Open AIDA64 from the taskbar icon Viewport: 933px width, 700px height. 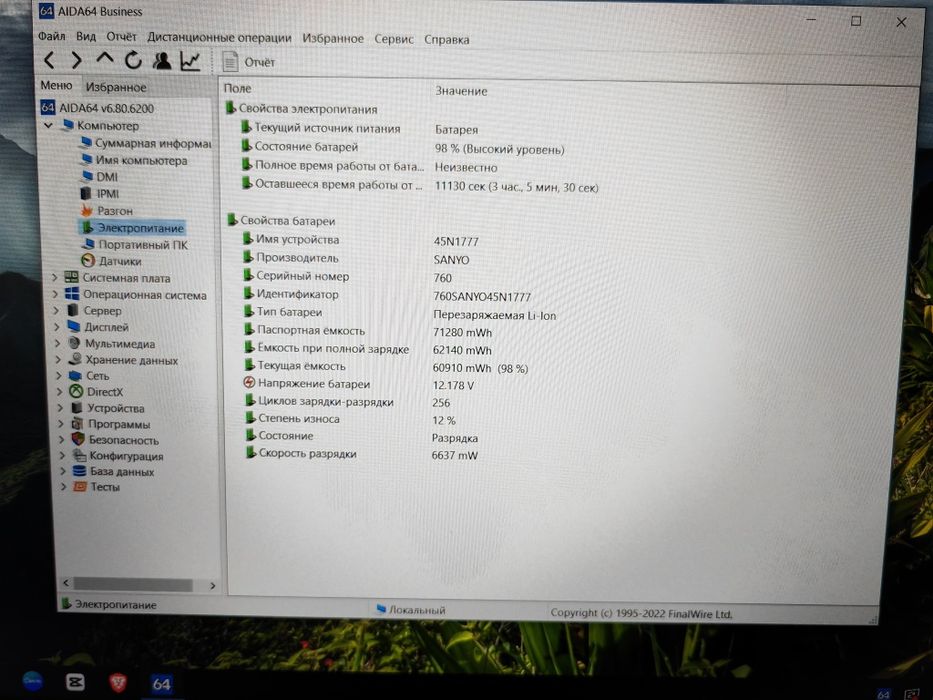click(161, 683)
